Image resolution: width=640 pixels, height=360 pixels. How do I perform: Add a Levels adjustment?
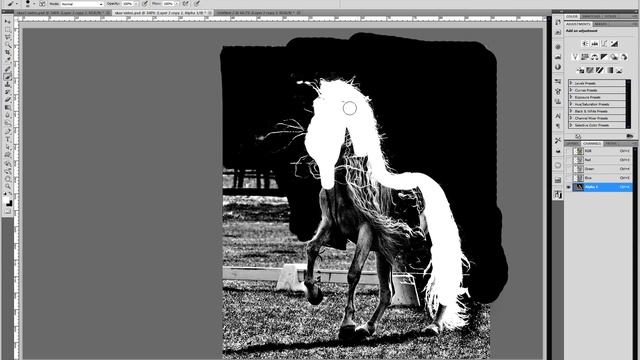[595, 43]
